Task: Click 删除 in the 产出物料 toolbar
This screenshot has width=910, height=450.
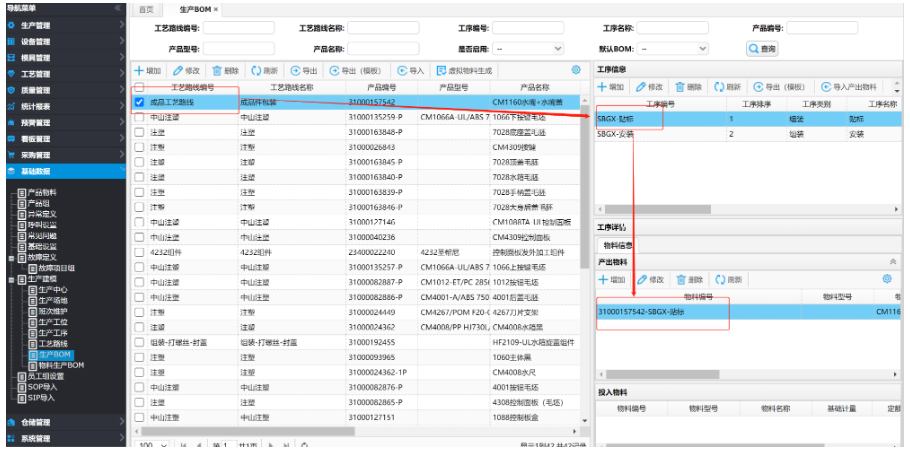Action: coord(689,279)
